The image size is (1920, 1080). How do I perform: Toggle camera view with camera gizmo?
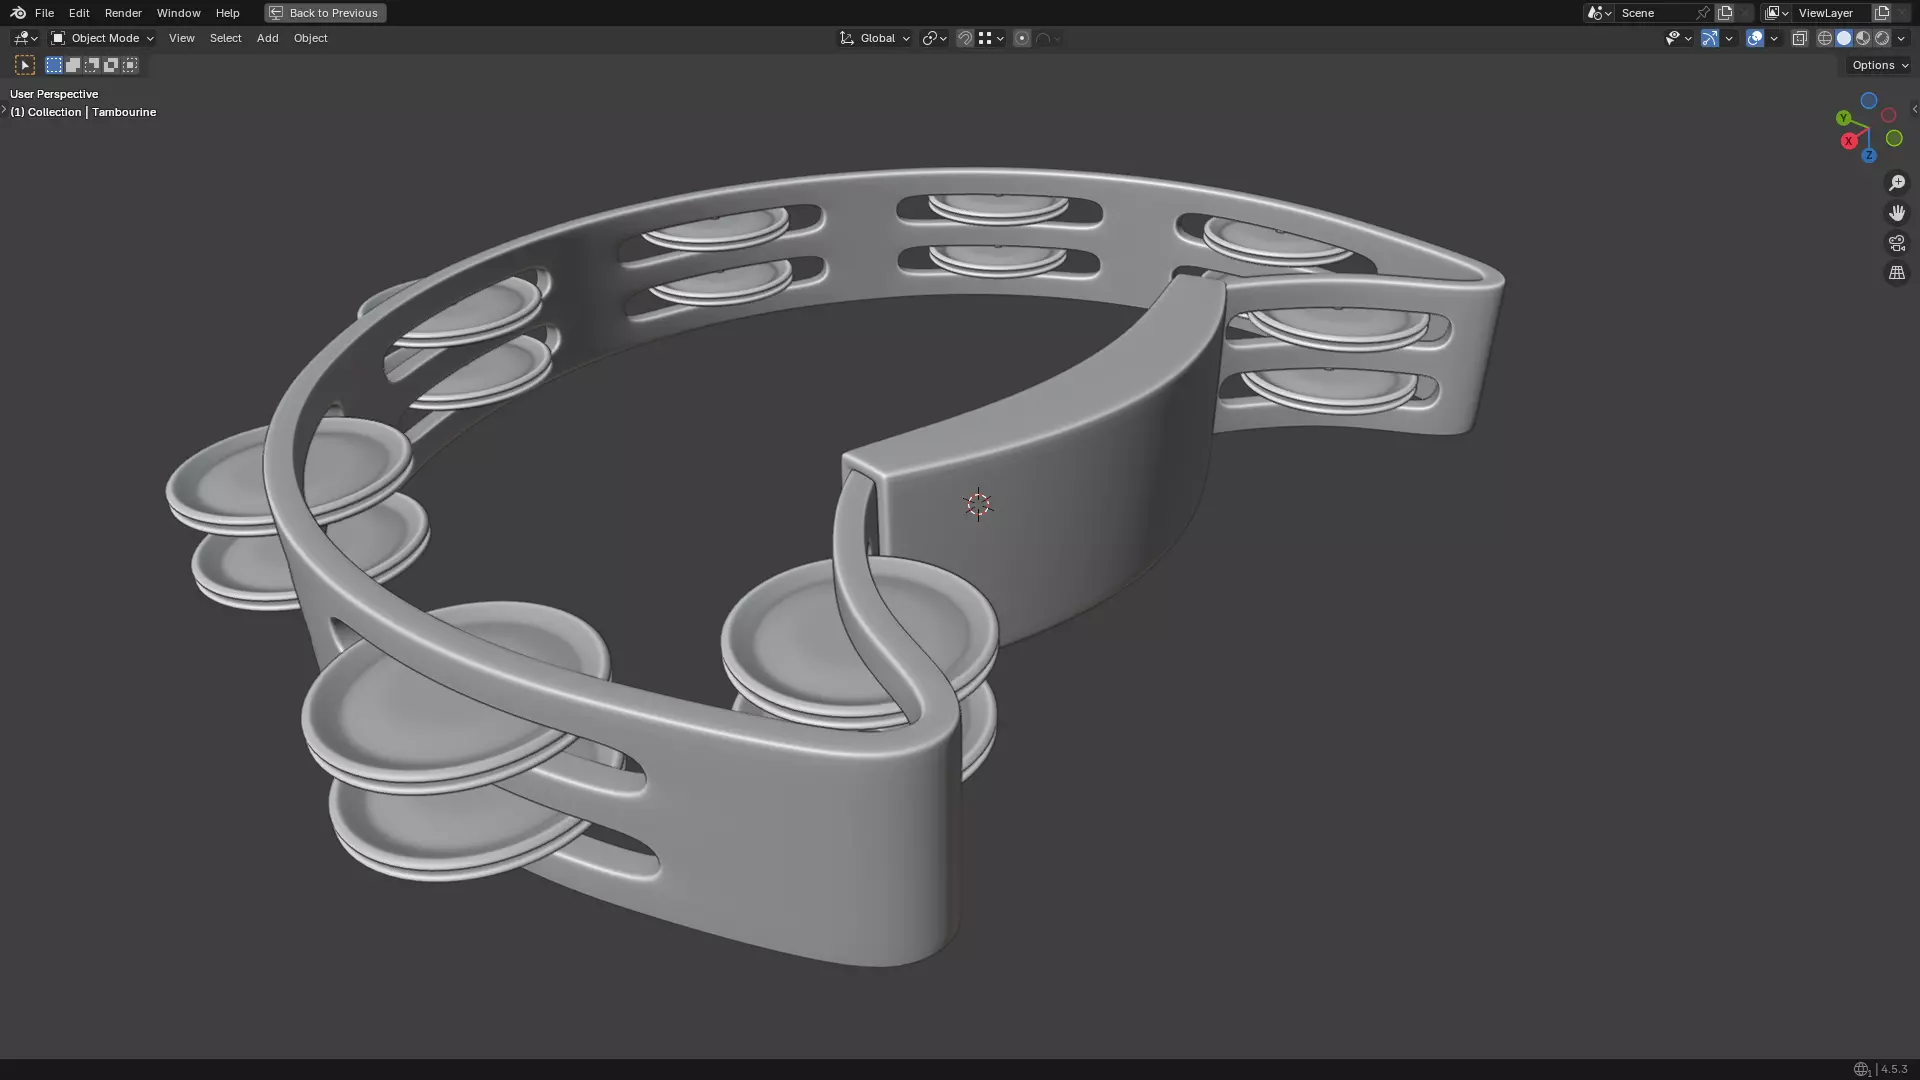[x=1897, y=243]
